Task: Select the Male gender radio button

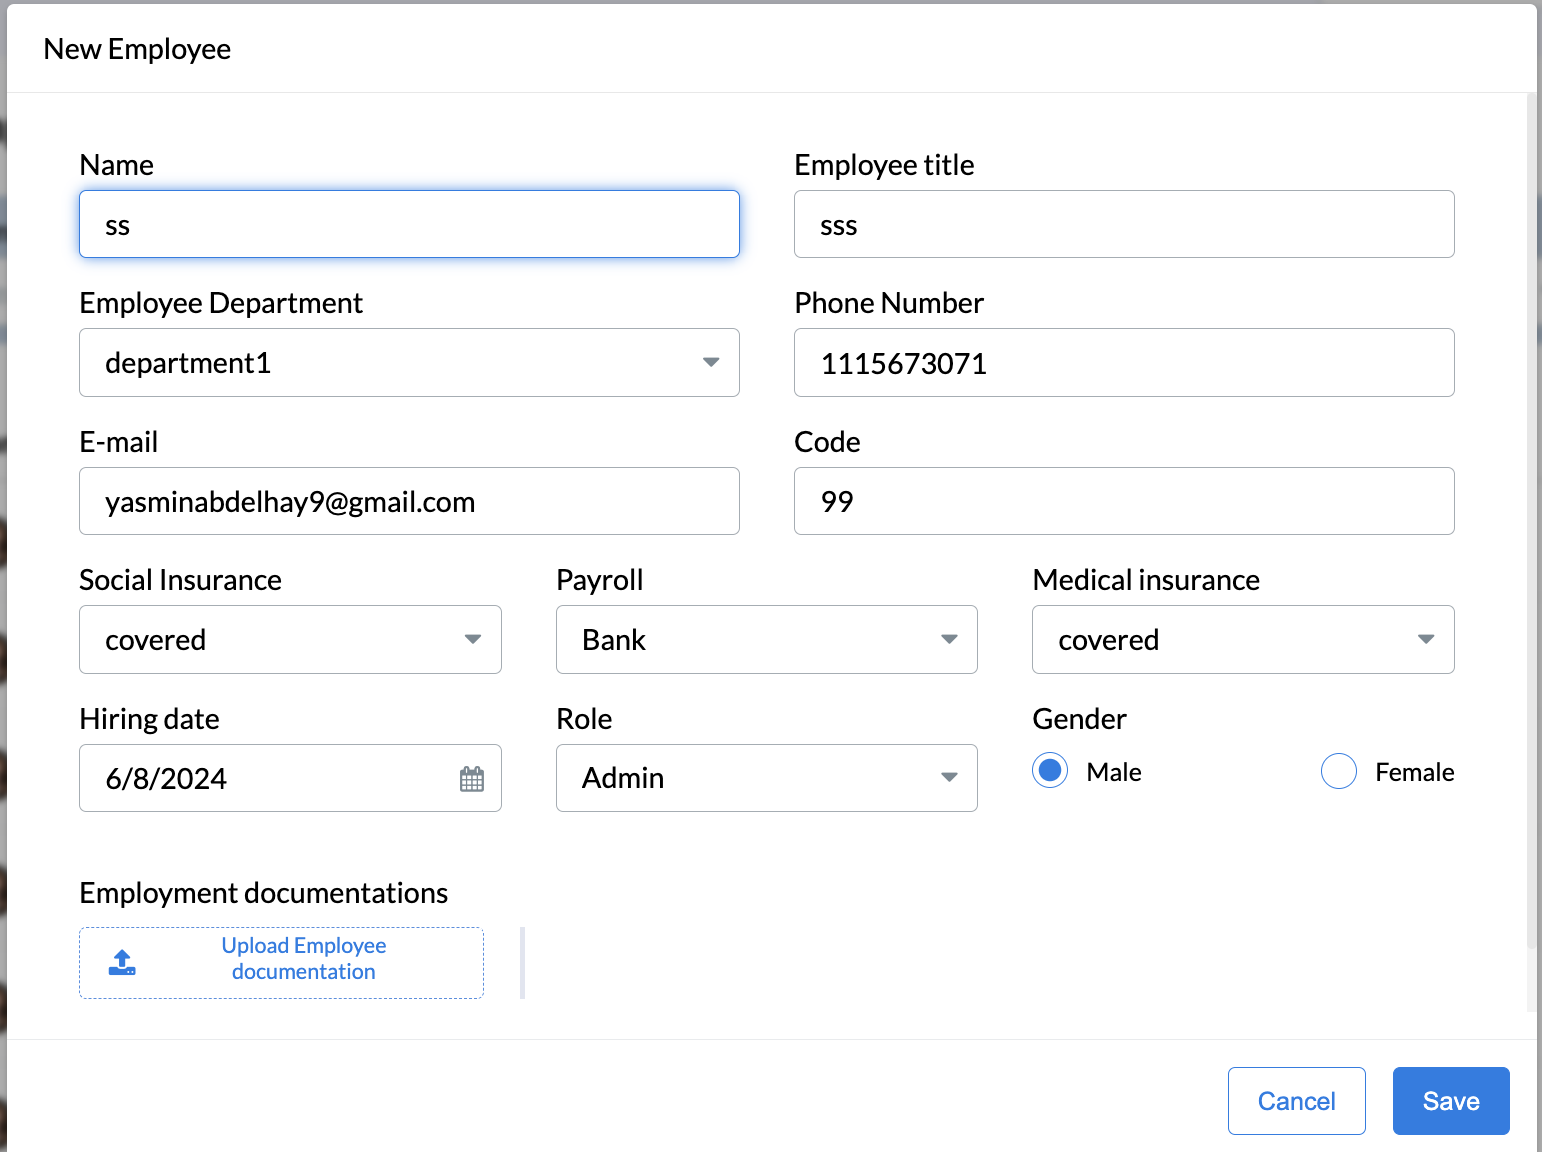Action: click(x=1050, y=771)
